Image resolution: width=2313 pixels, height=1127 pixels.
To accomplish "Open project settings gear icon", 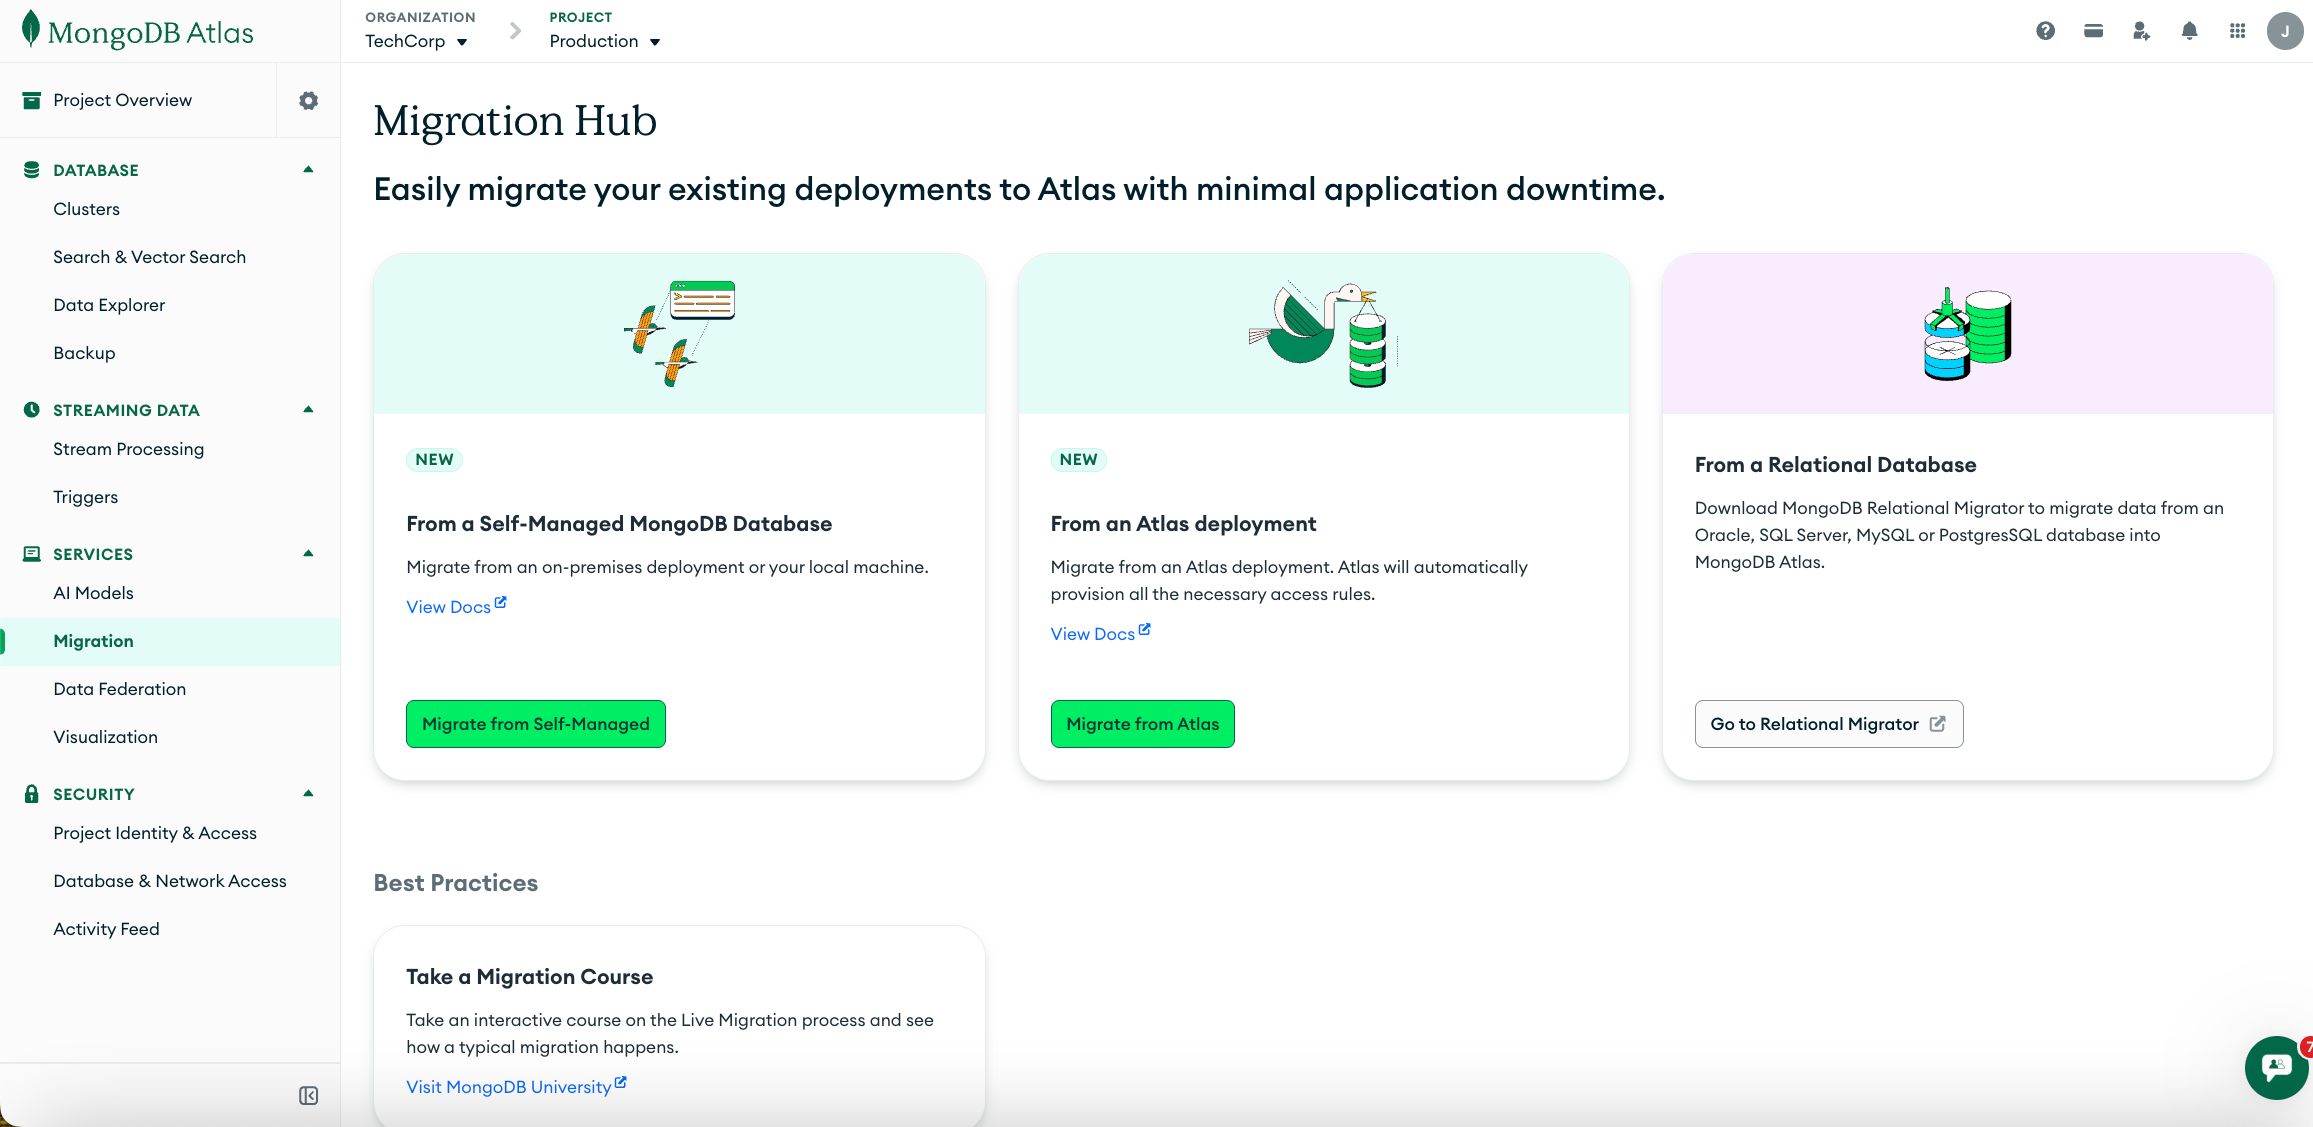I will click(308, 100).
